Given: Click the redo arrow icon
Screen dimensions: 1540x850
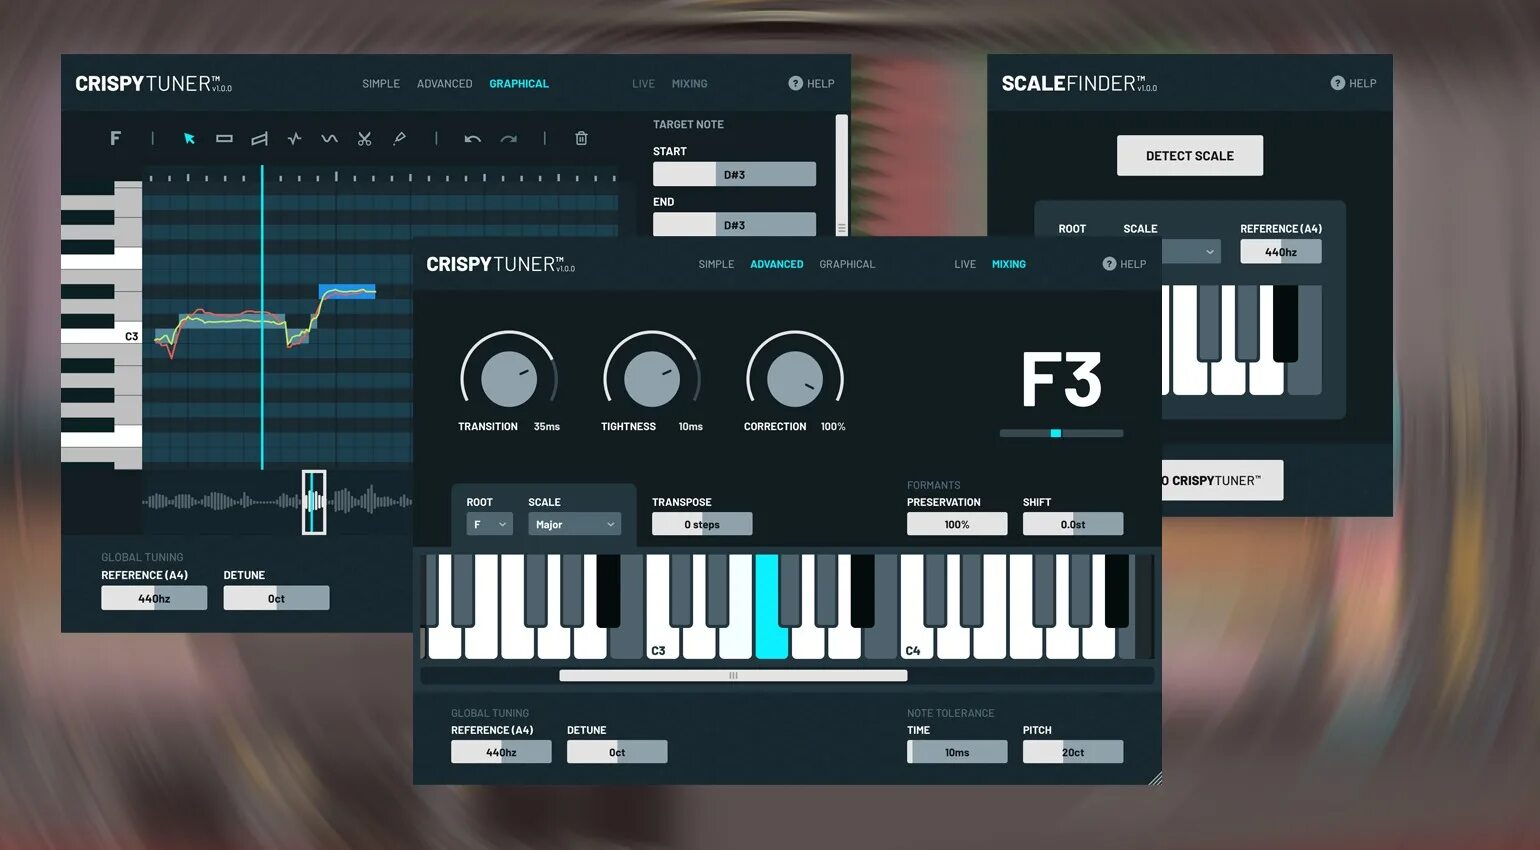Looking at the screenshot, I should [508, 139].
